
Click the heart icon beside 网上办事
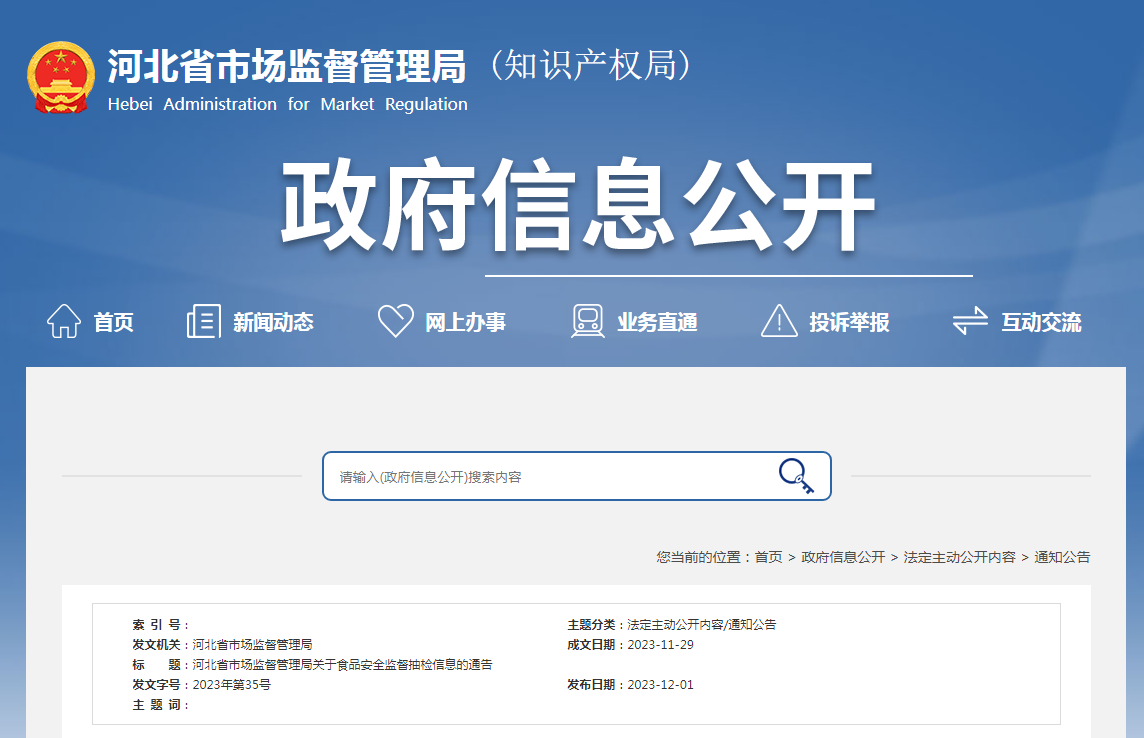tap(395, 321)
